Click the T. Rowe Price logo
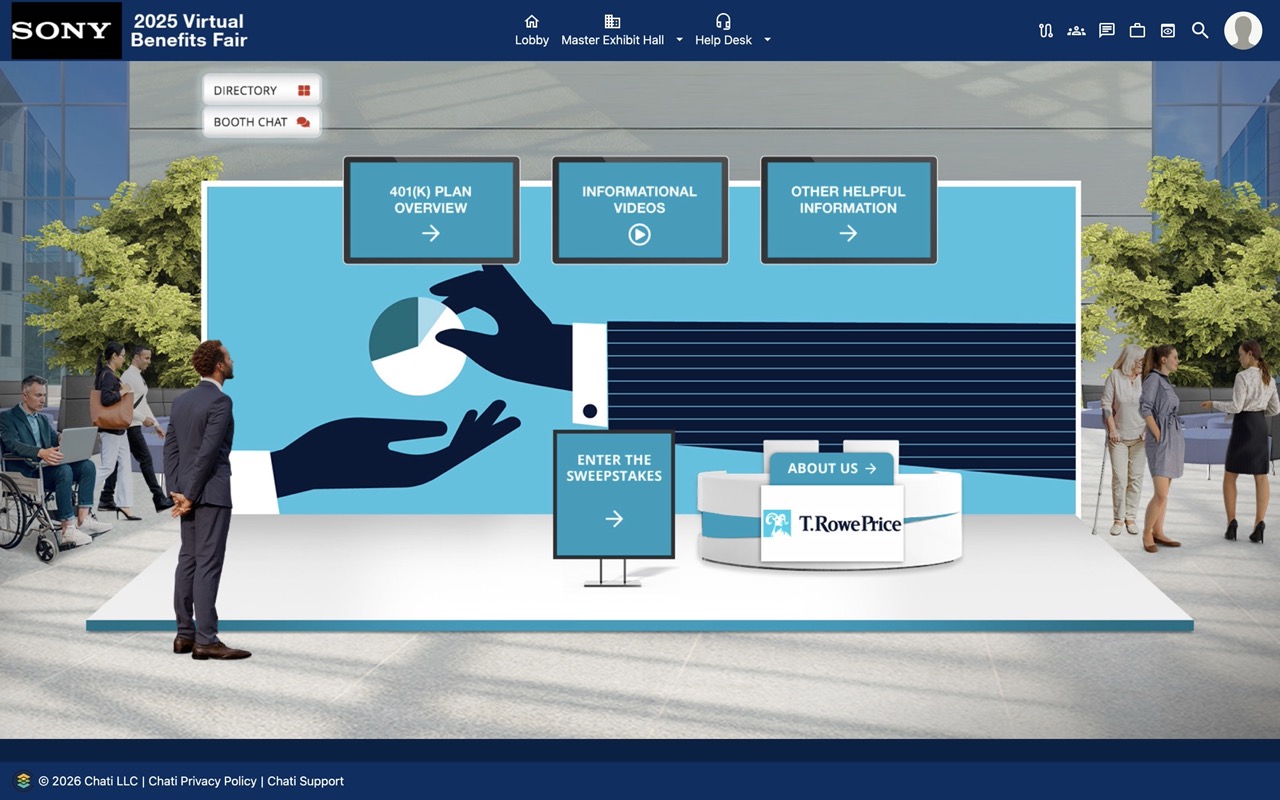This screenshot has width=1280, height=800. [832, 523]
